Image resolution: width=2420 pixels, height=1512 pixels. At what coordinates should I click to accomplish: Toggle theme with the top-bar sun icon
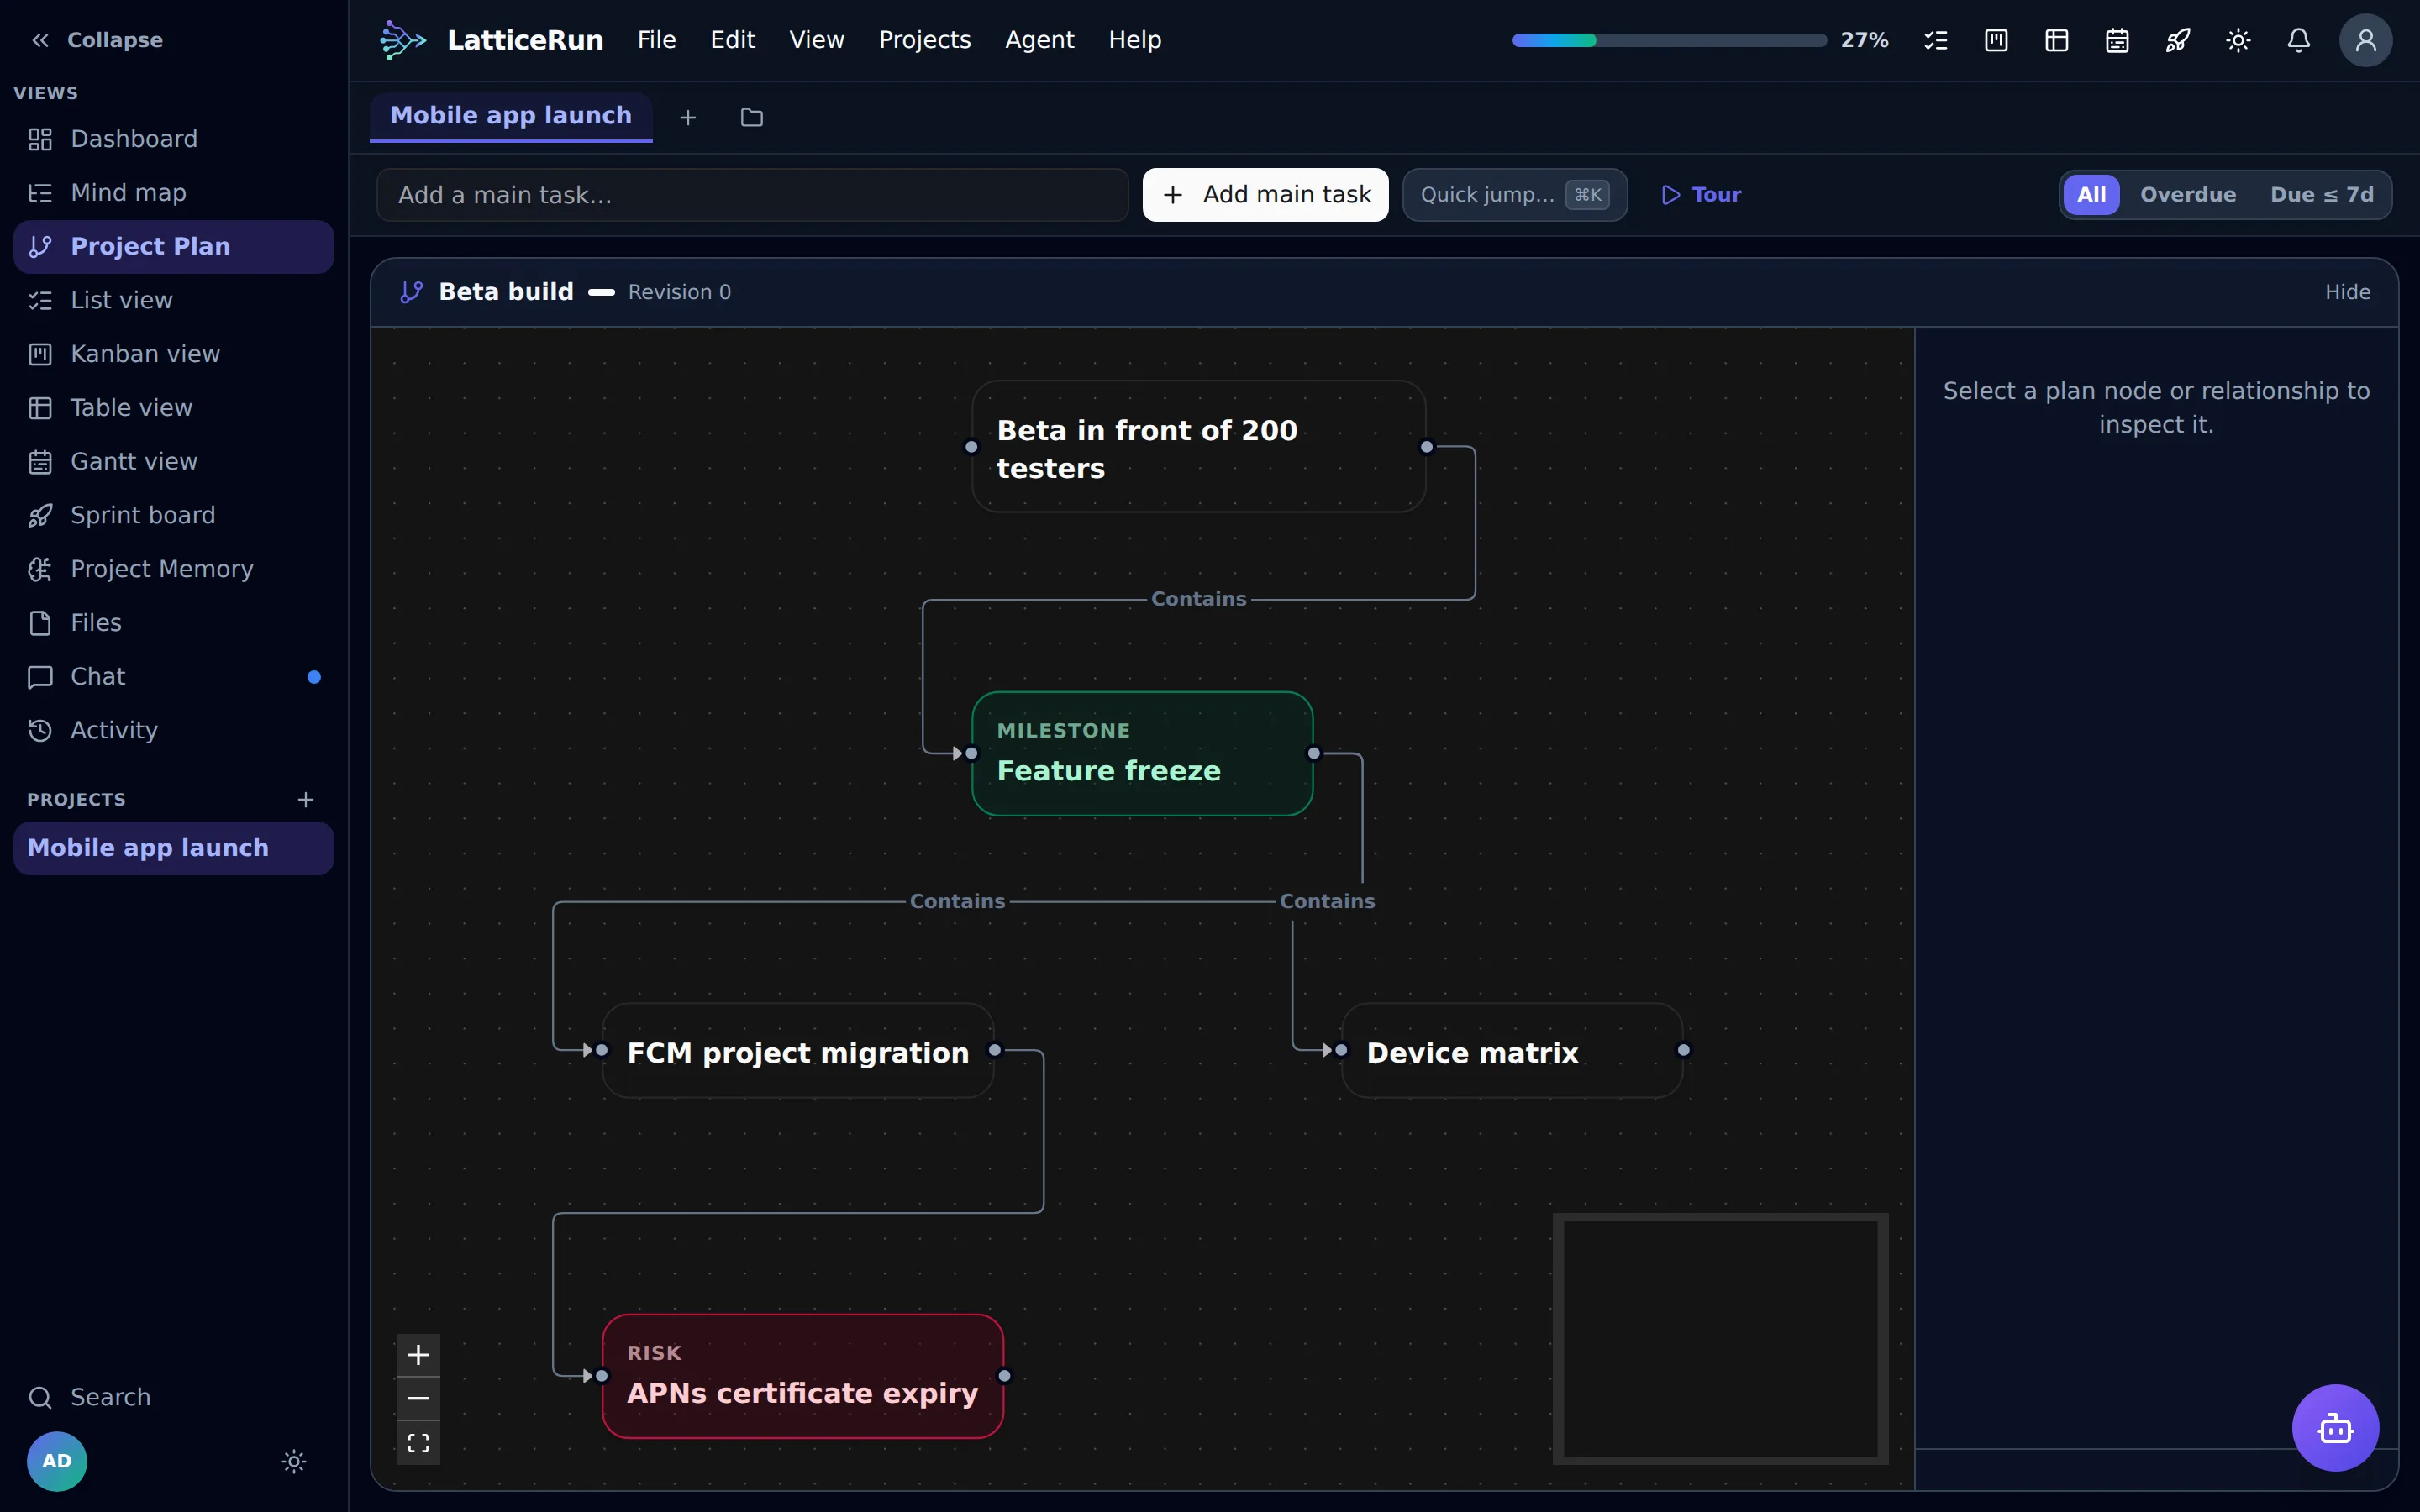pyautogui.click(x=2238, y=40)
